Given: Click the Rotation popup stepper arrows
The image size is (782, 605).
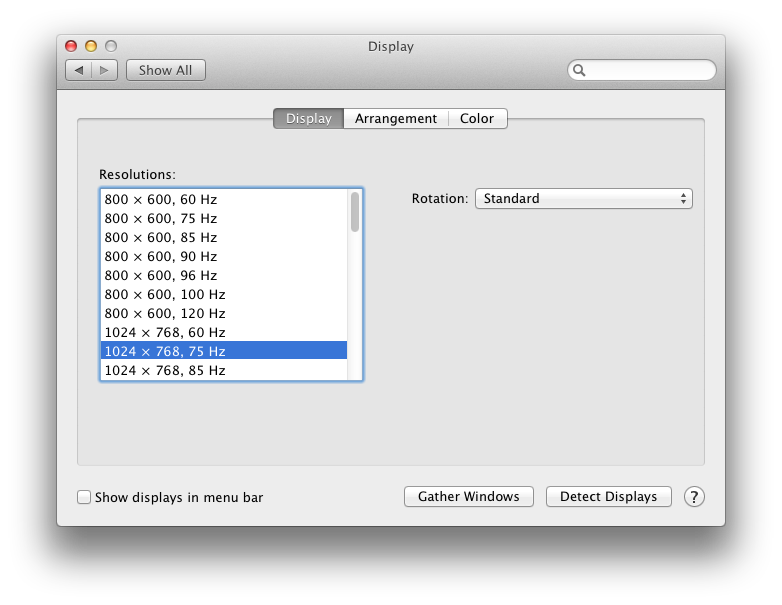Looking at the screenshot, I should pyautogui.click(x=683, y=199).
